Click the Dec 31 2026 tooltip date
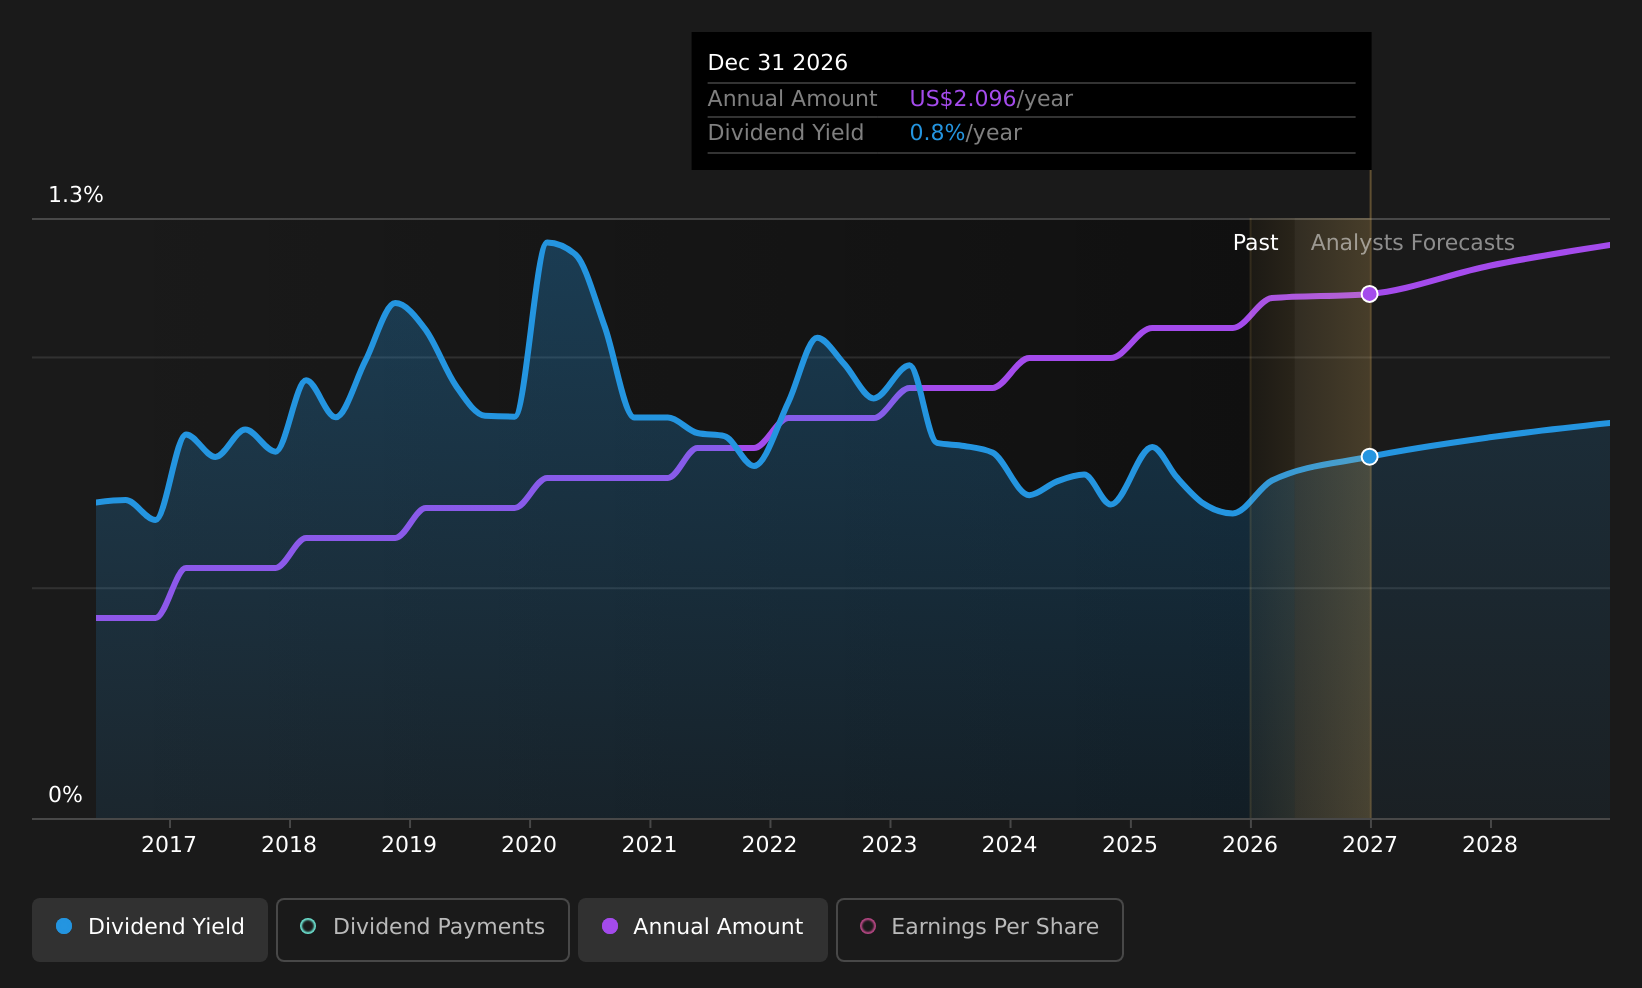 [x=777, y=63]
